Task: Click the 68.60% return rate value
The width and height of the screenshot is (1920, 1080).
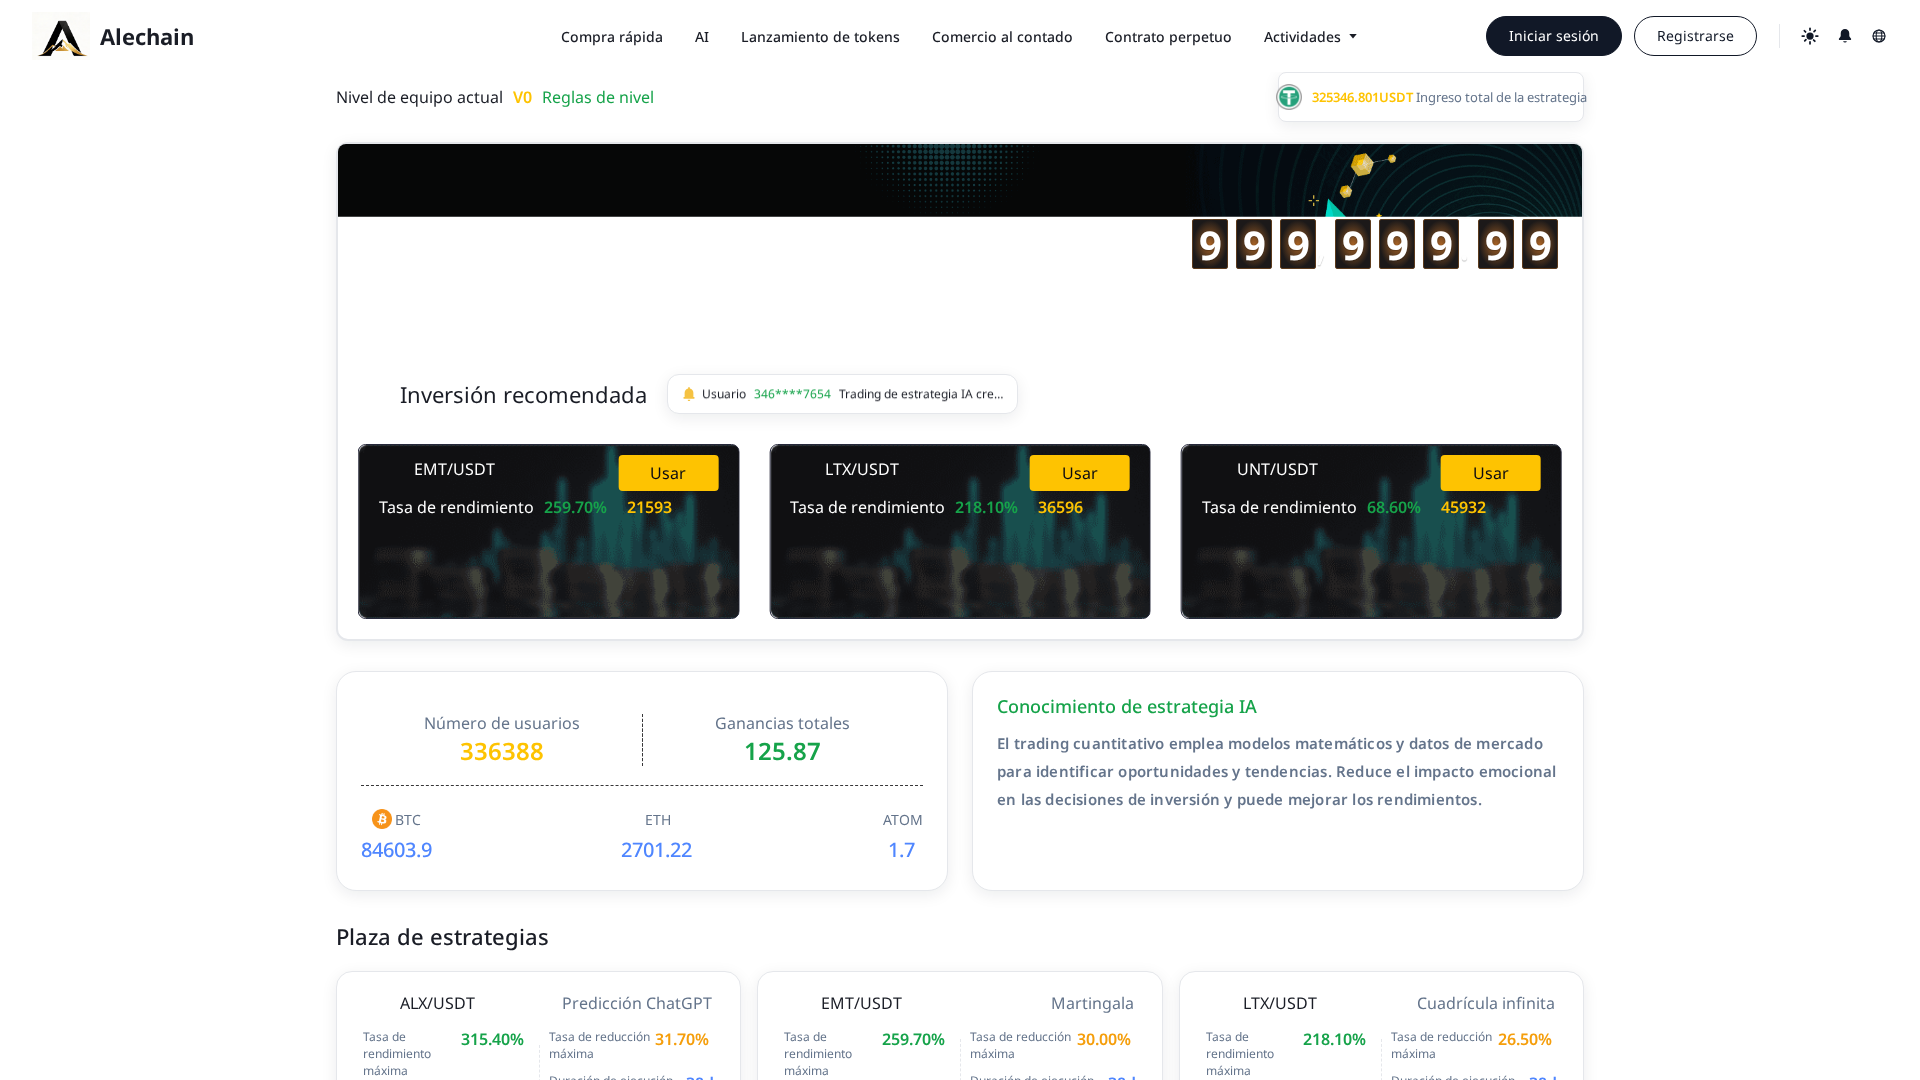Action: coord(1393,507)
